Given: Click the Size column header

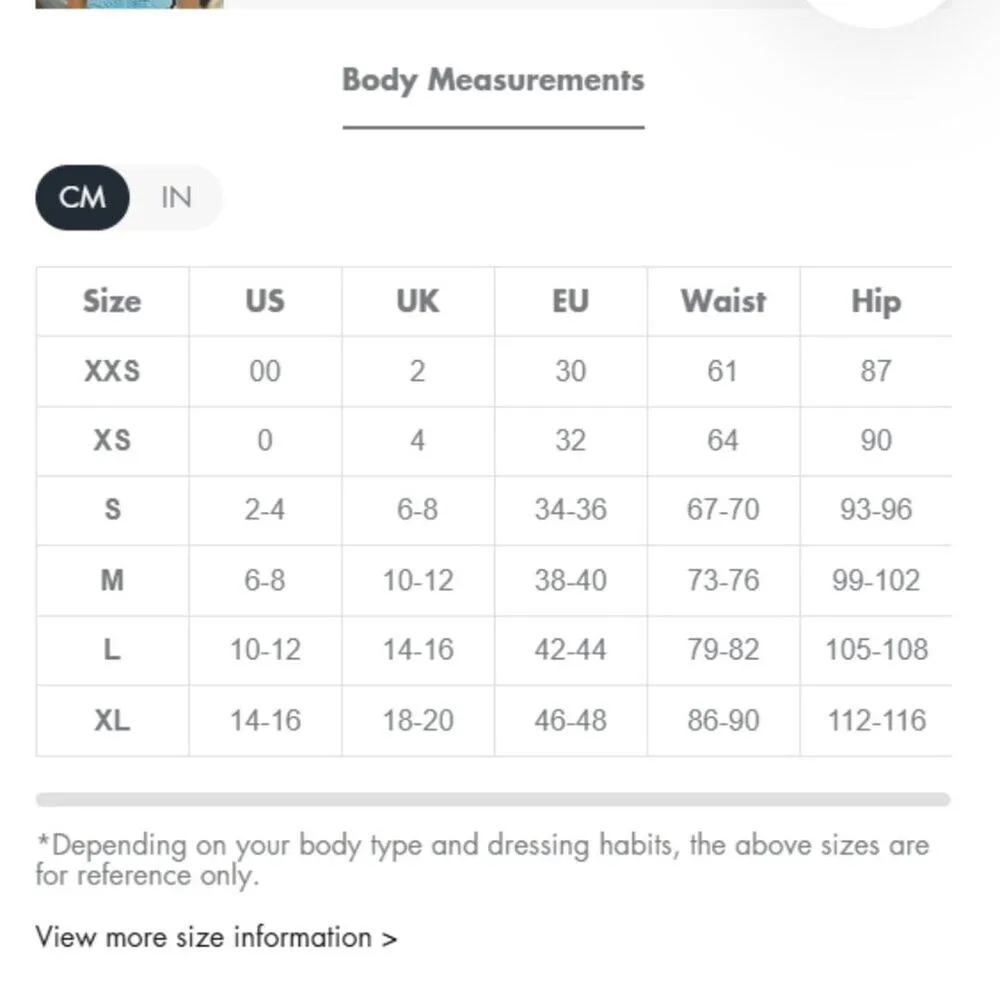Looking at the screenshot, I should point(112,301).
